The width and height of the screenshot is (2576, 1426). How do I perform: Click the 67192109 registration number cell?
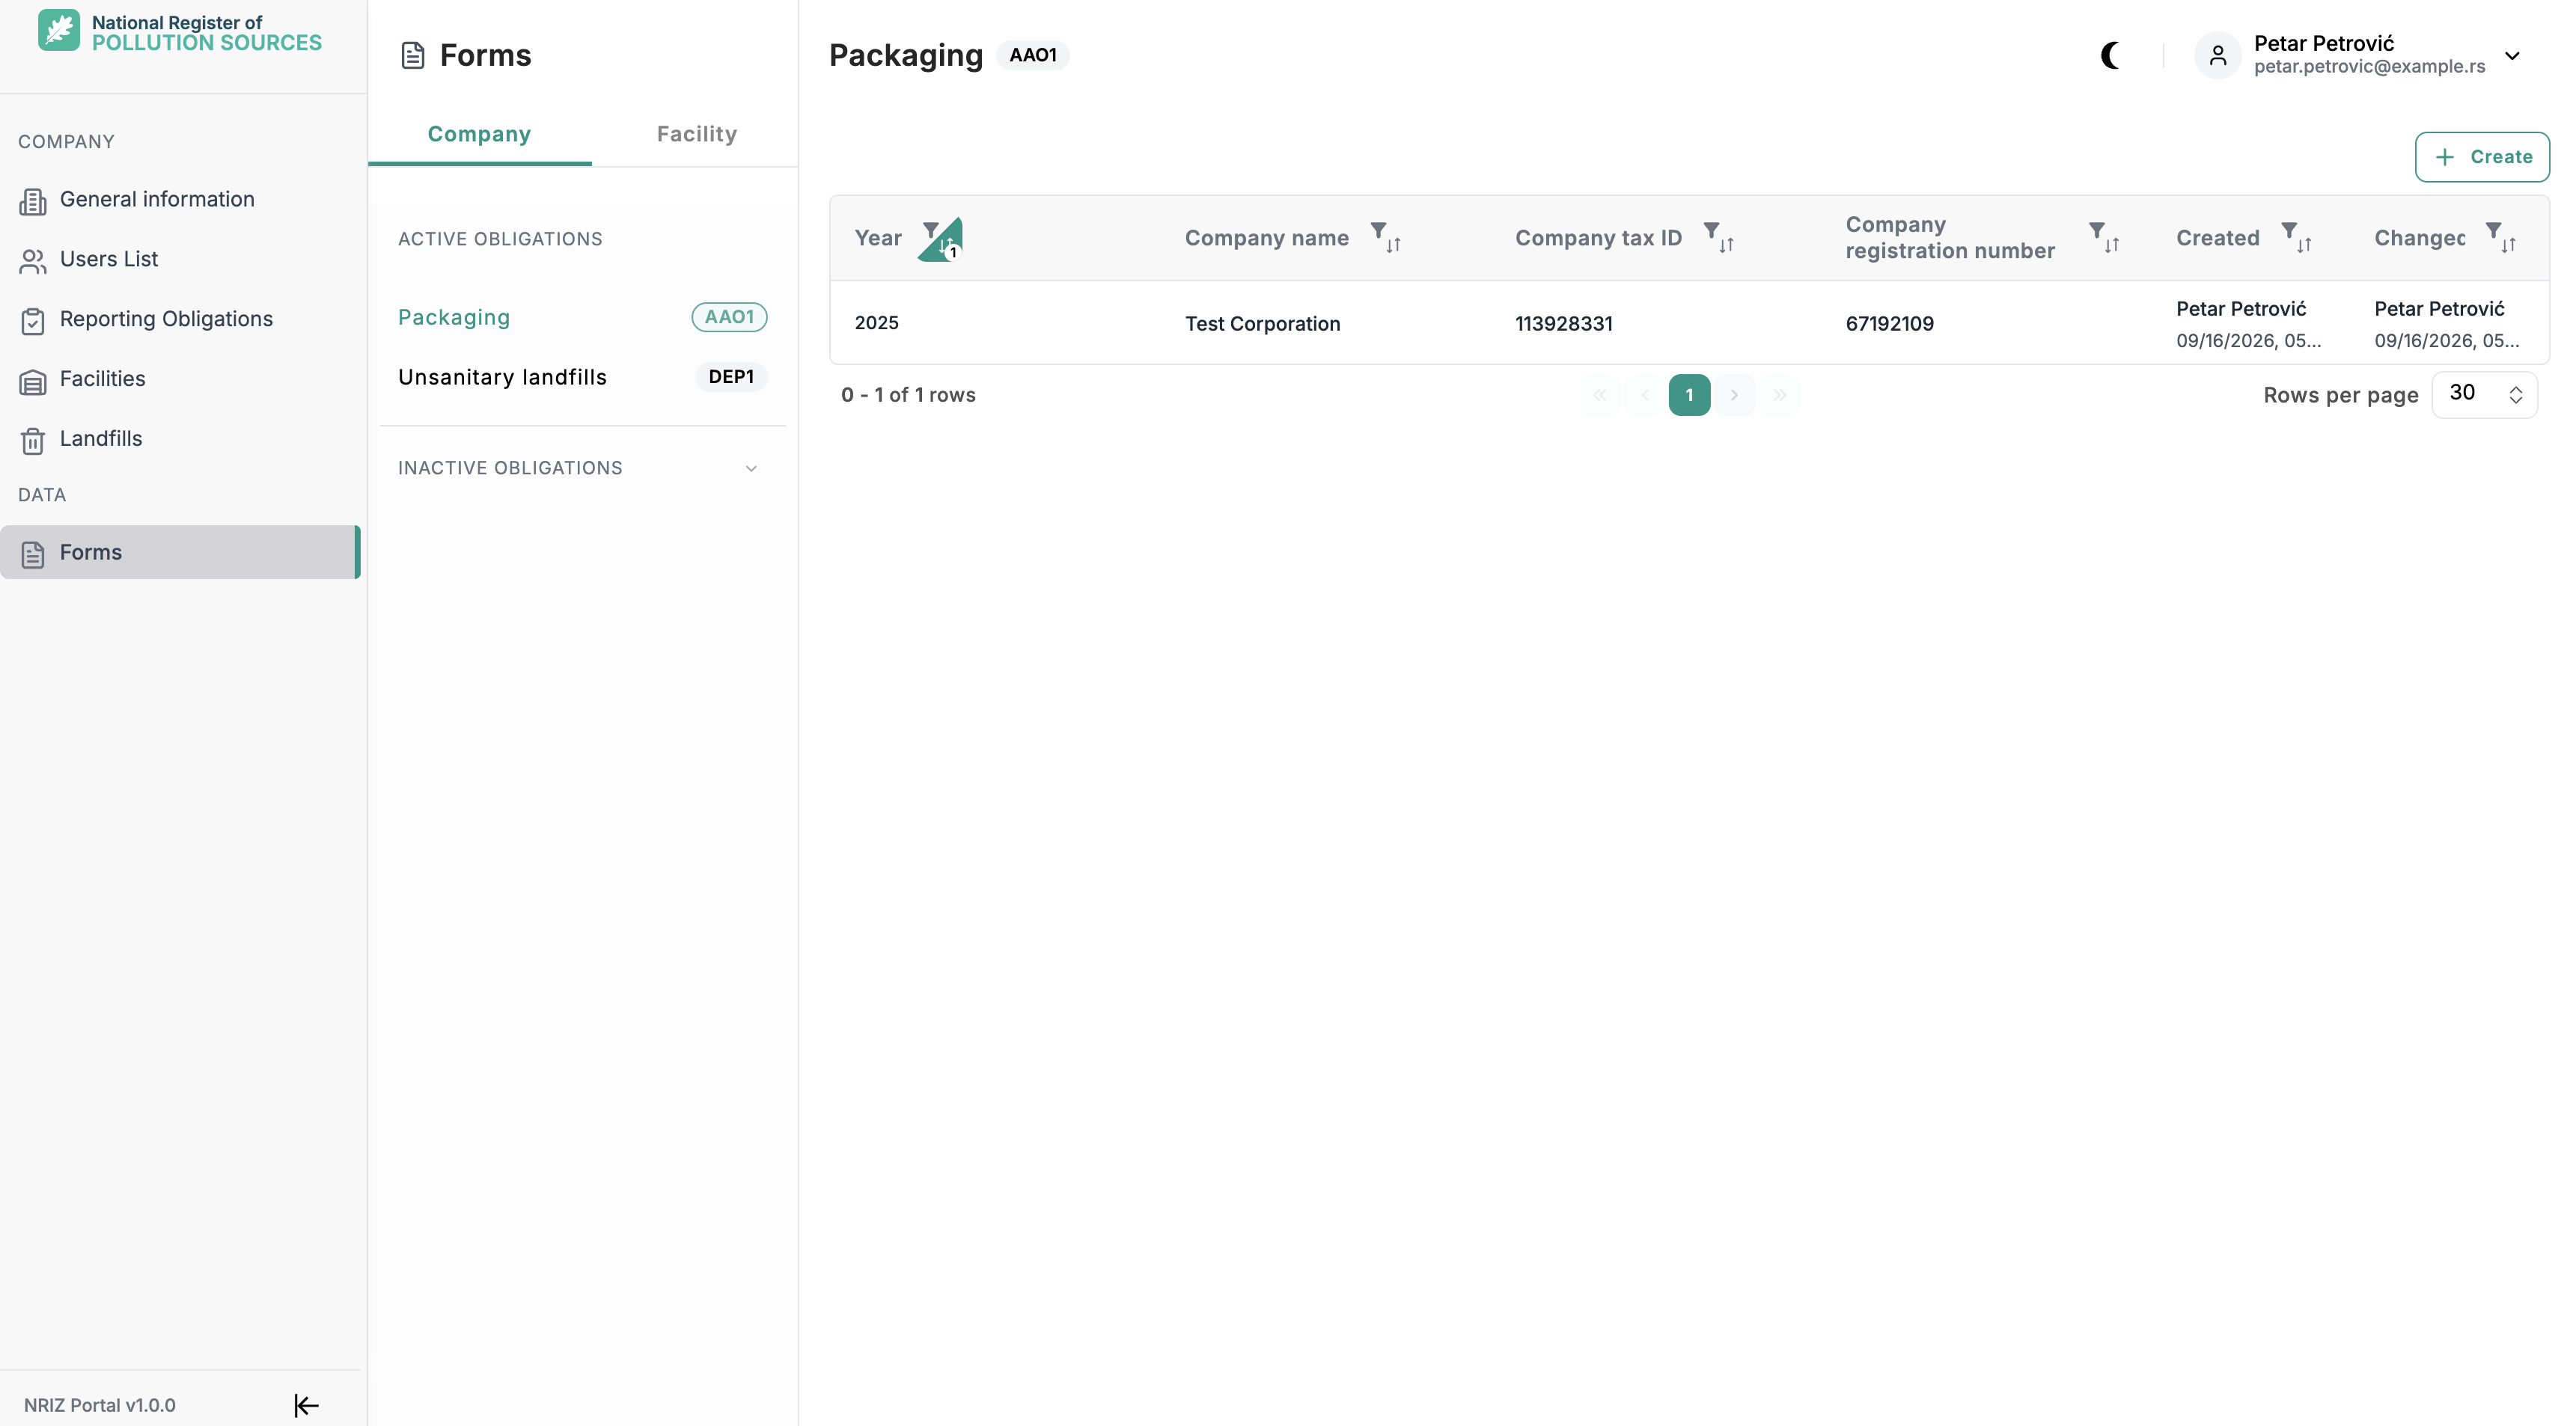[x=1890, y=324]
